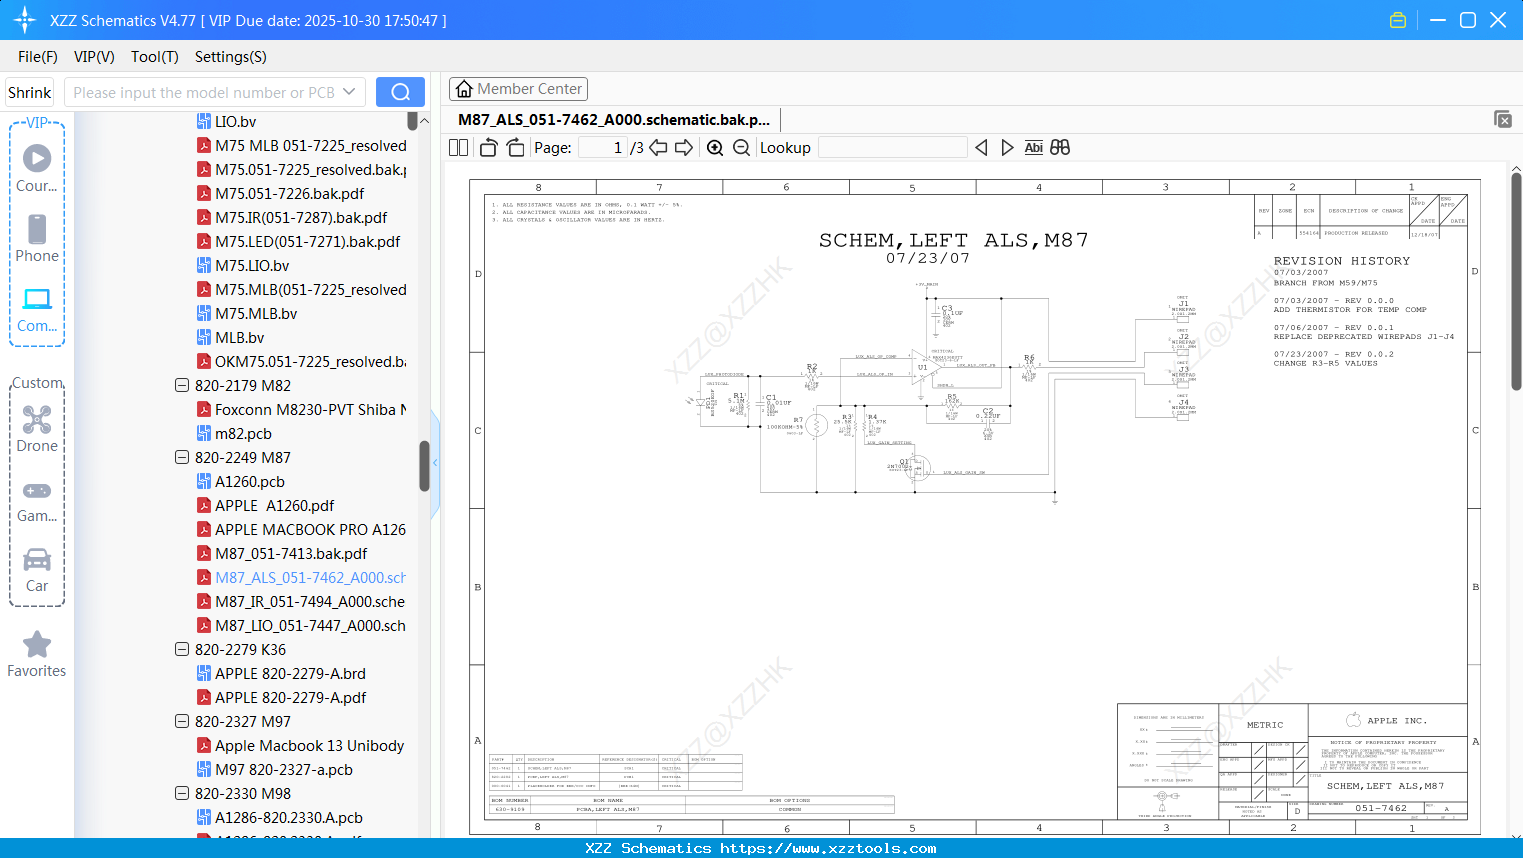The width and height of the screenshot is (1523, 858).
Task: Click the Member Center button
Action: [x=518, y=89]
